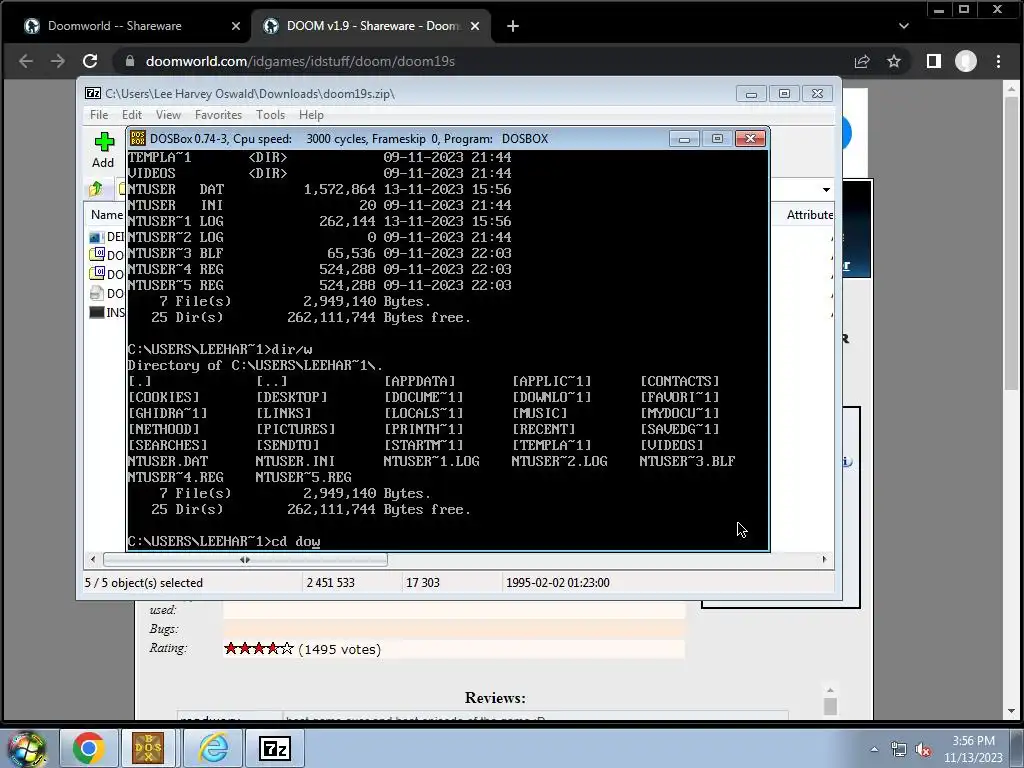Image resolution: width=1024 pixels, height=768 pixels.
Task: Open Chrome three-dot menu
Action: click(x=999, y=61)
